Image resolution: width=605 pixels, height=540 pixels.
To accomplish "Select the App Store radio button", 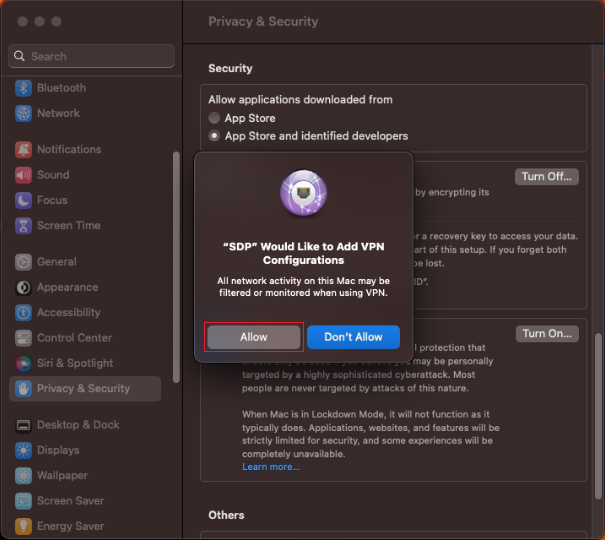I will (214, 118).
